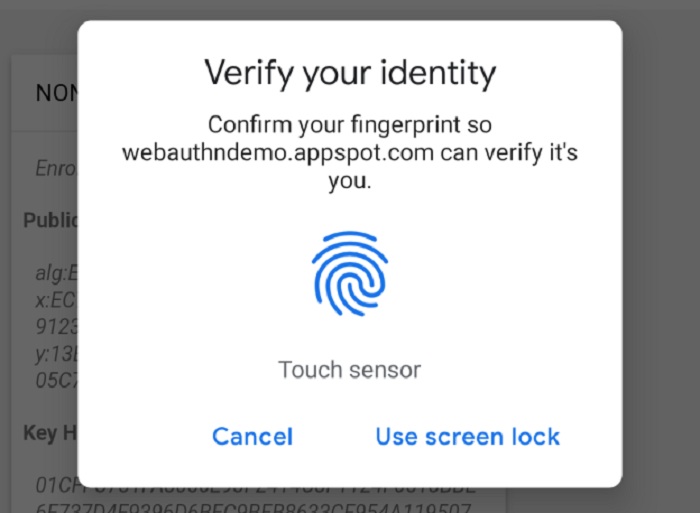Click the word you. in dialog

(350, 181)
